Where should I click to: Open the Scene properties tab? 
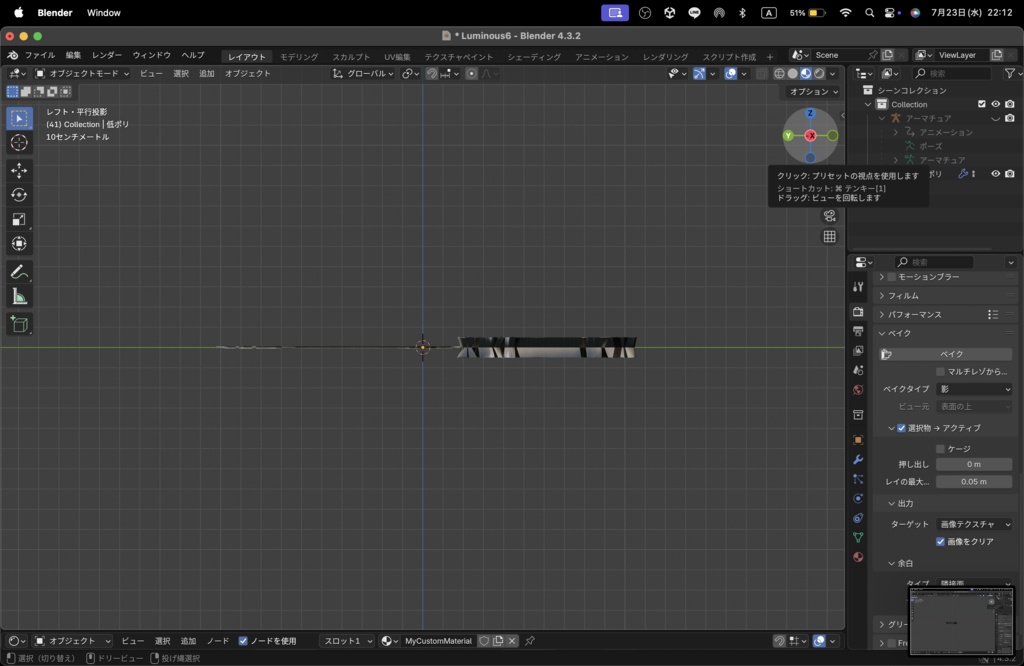858,370
